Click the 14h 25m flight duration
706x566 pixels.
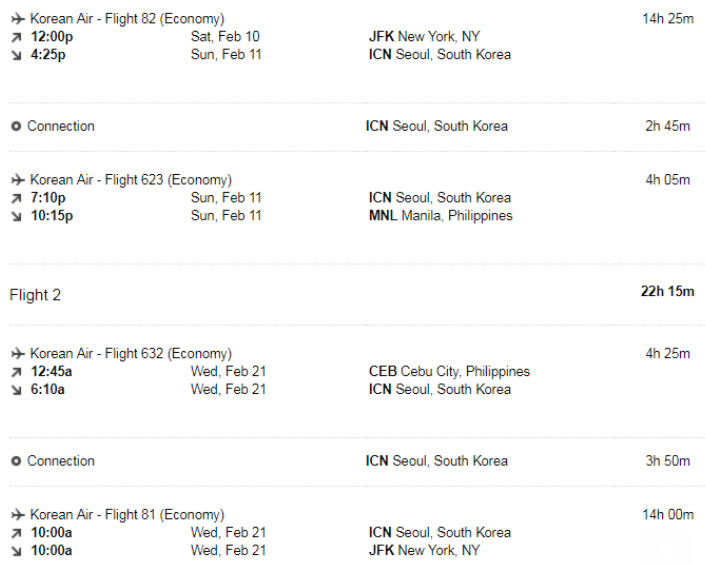pyautogui.click(x=668, y=19)
